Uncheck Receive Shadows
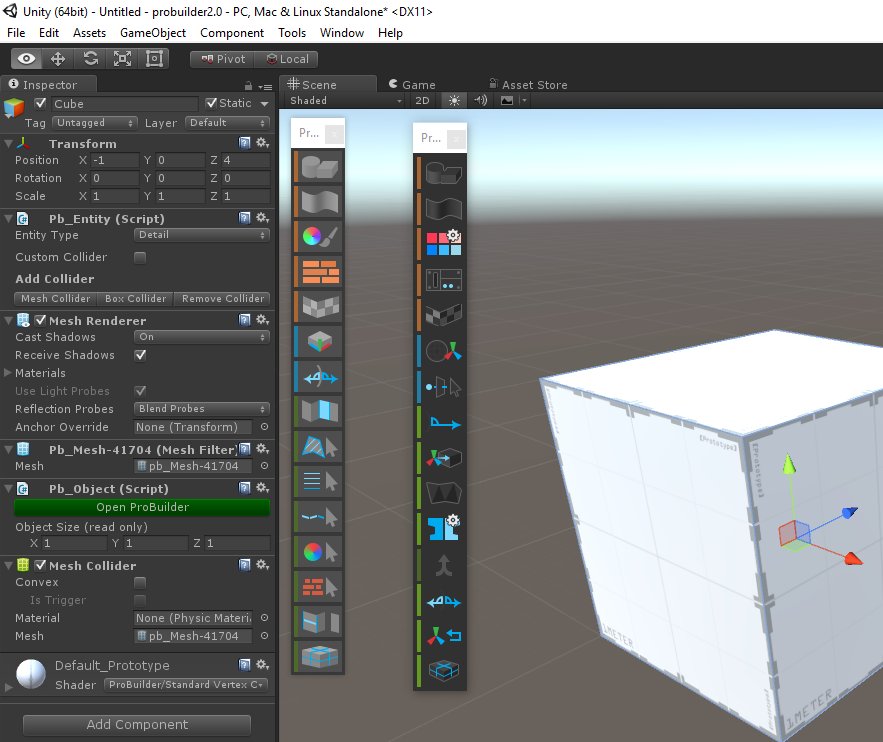 pos(140,355)
